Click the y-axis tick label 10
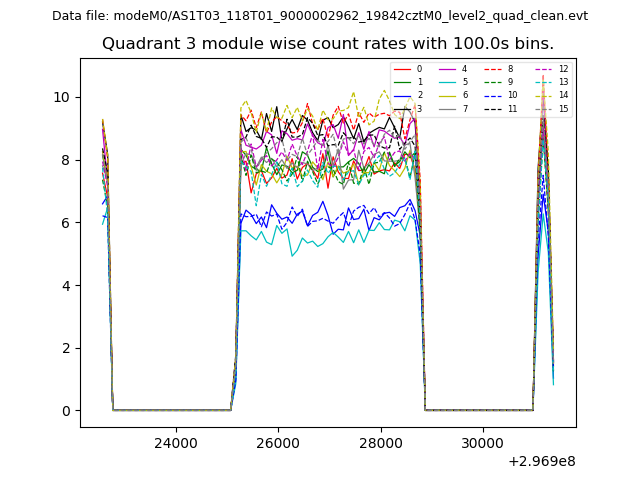Image resolution: width=640 pixels, height=480 pixels. [x=62, y=97]
